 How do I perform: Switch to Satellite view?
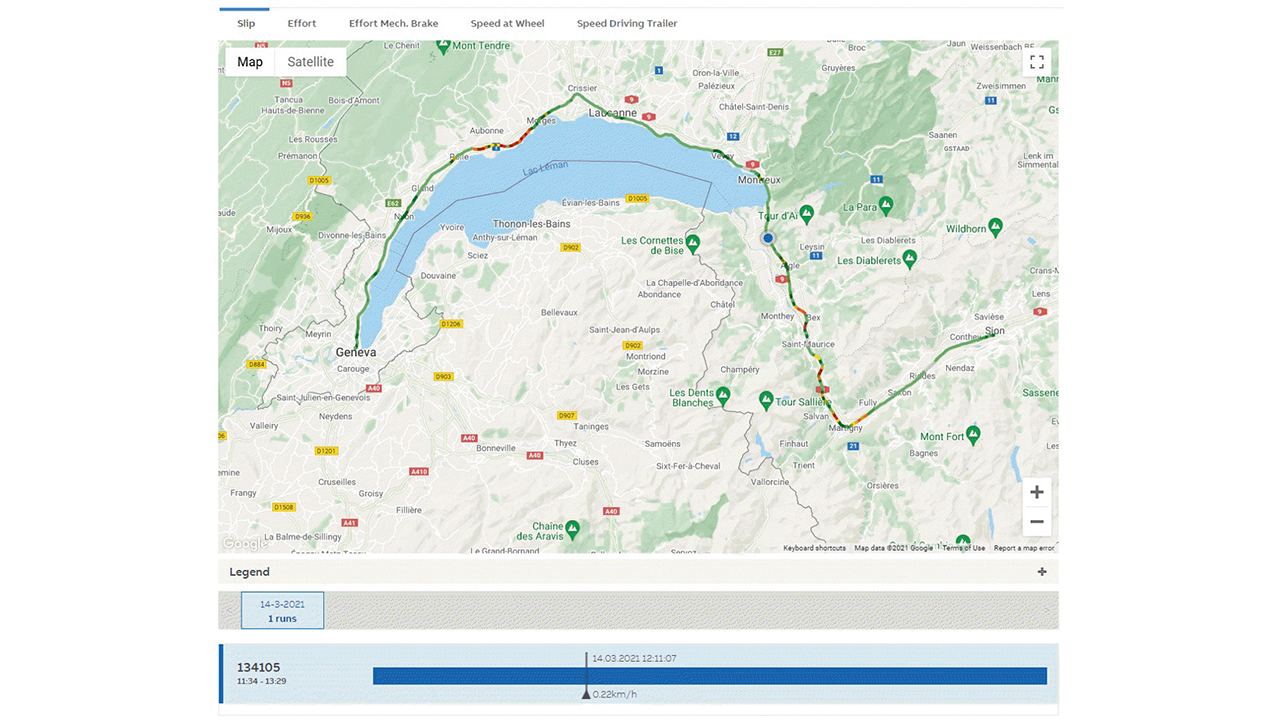pyautogui.click(x=310, y=61)
